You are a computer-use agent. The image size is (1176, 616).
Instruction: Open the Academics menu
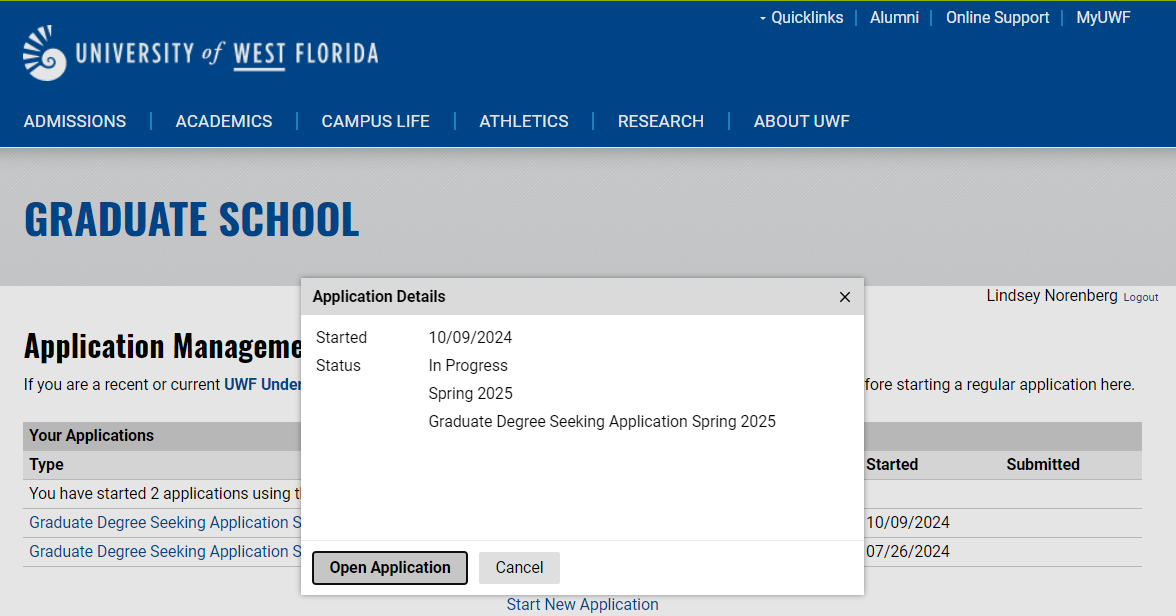click(x=224, y=122)
